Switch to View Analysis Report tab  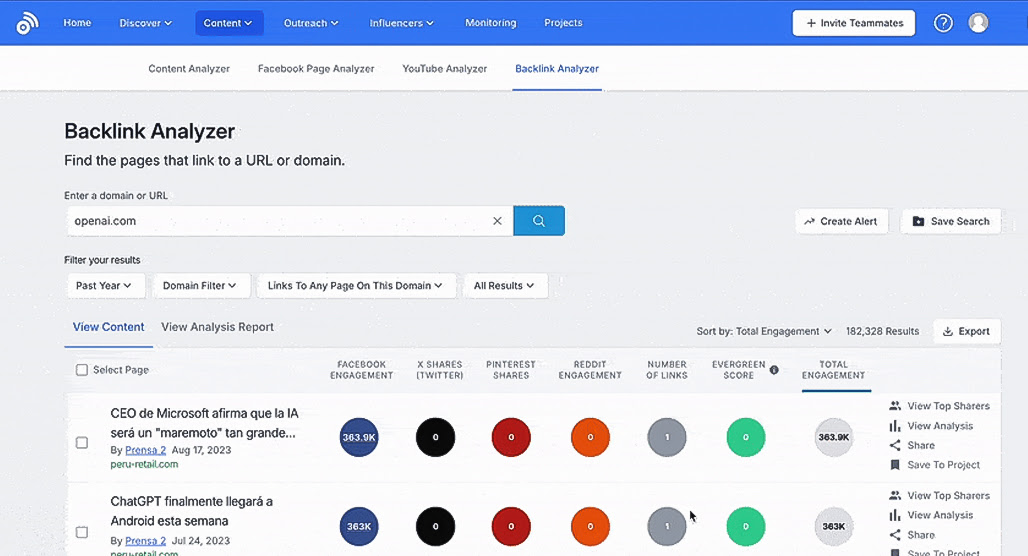(x=218, y=327)
